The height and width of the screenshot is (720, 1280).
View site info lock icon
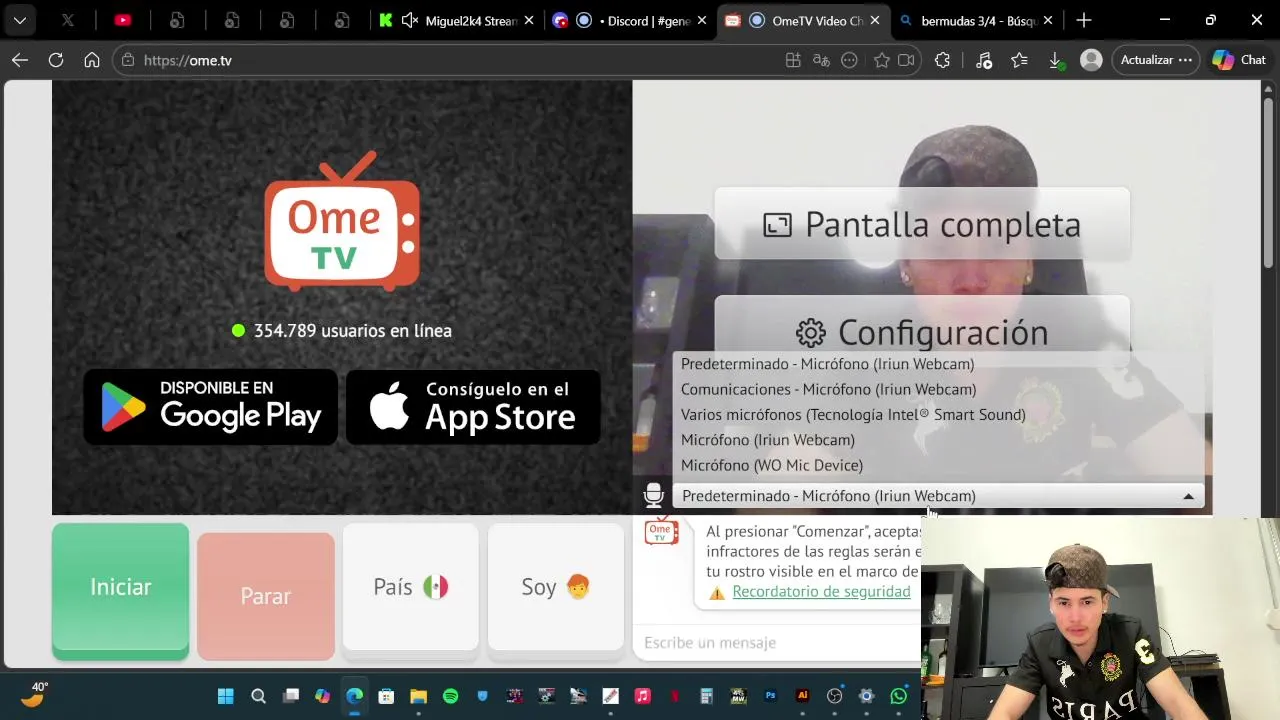coord(127,60)
